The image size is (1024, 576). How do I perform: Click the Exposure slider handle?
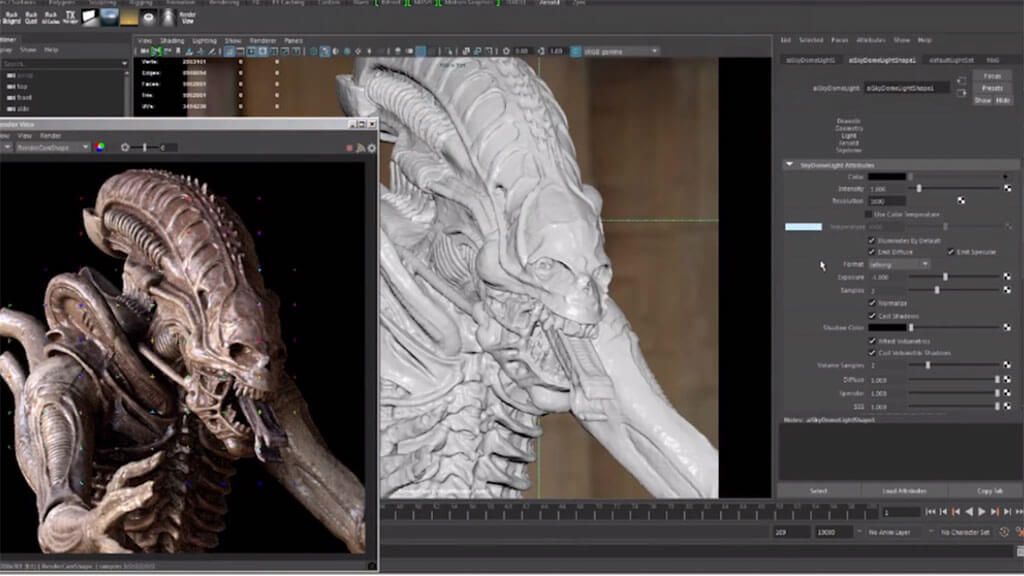[945, 277]
